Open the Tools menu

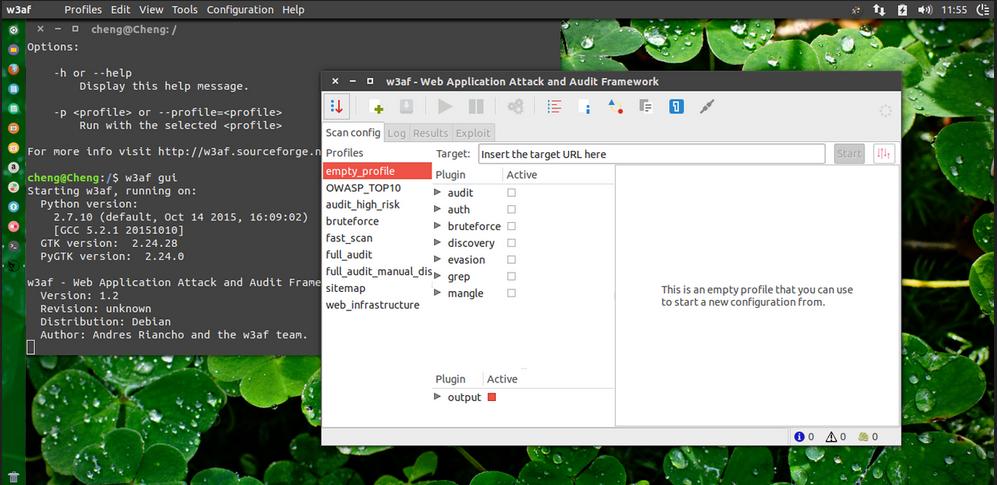point(184,10)
